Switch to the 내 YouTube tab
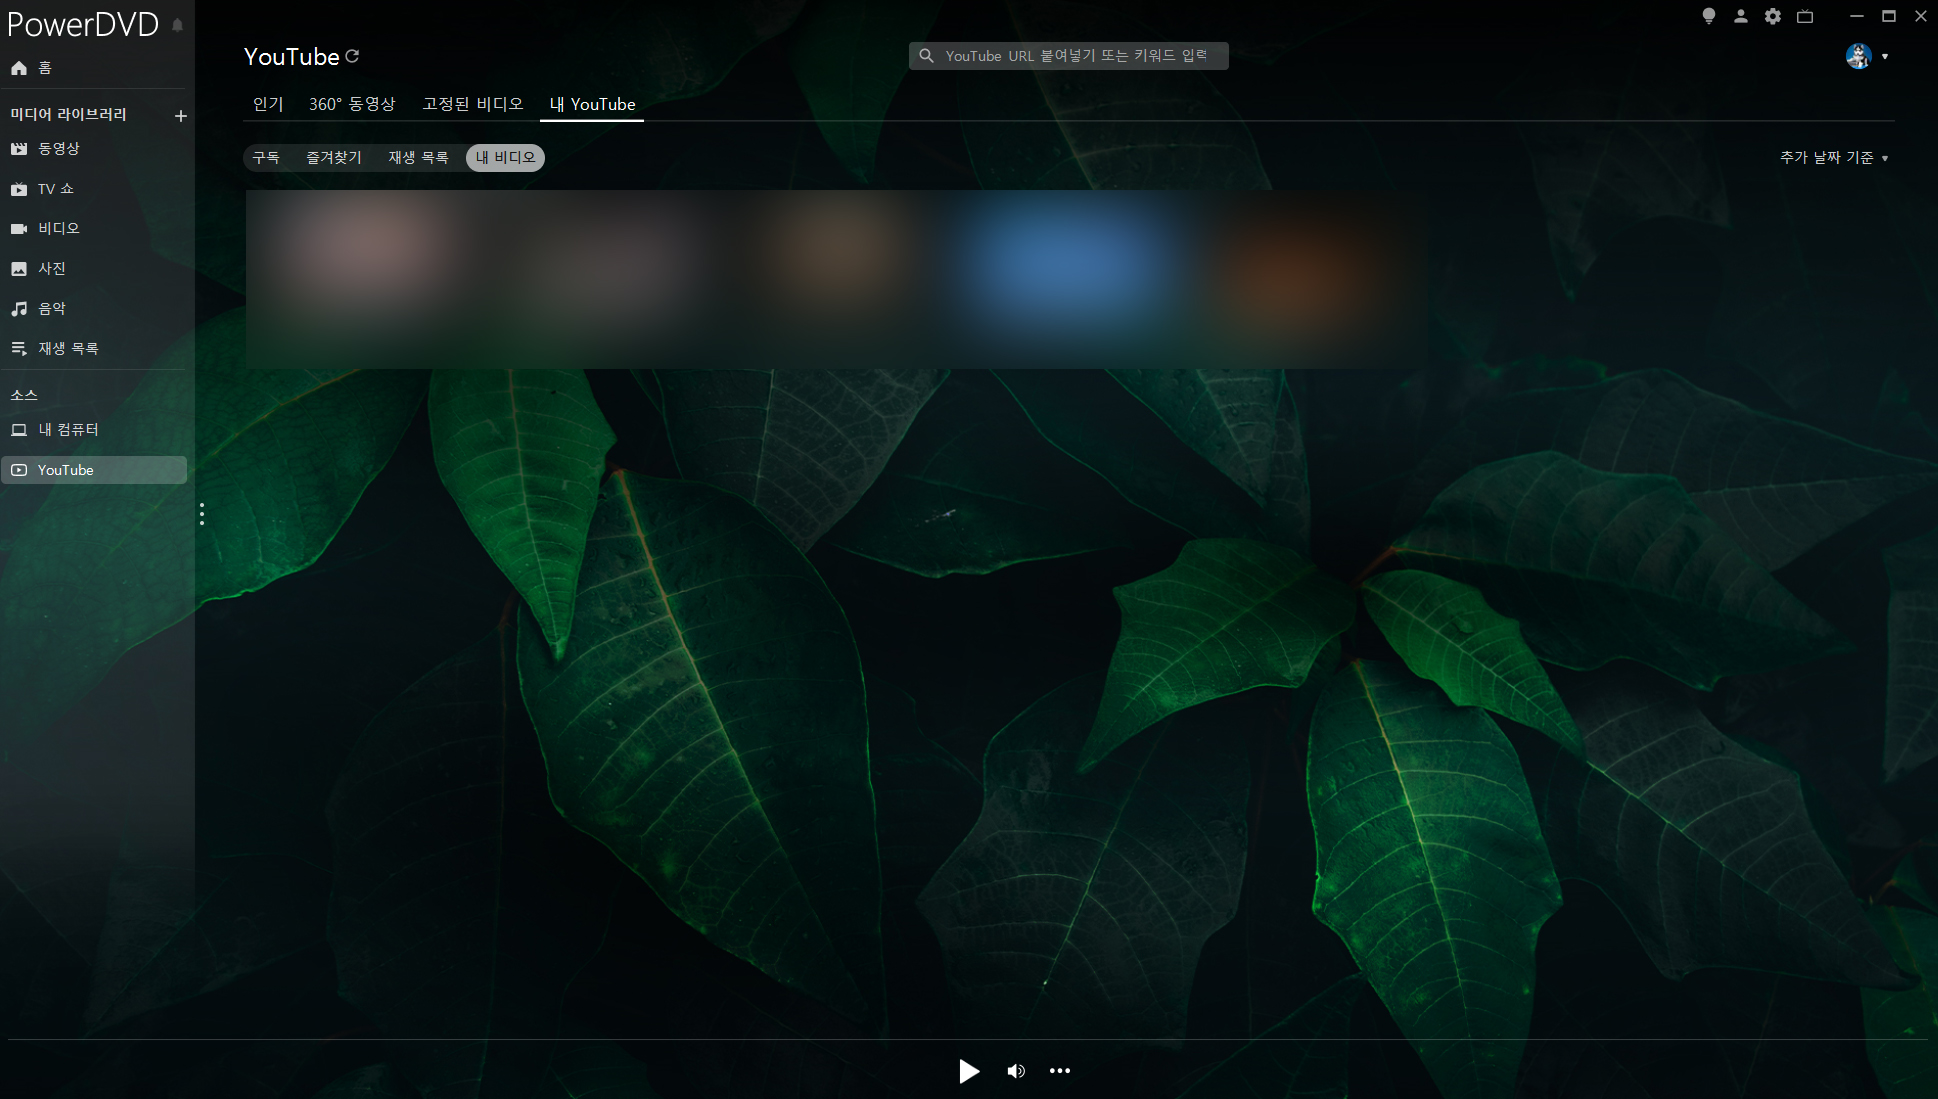Image resolution: width=1938 pixels, height=1099 pixels. pyautogui.click(x=592, y=104)
